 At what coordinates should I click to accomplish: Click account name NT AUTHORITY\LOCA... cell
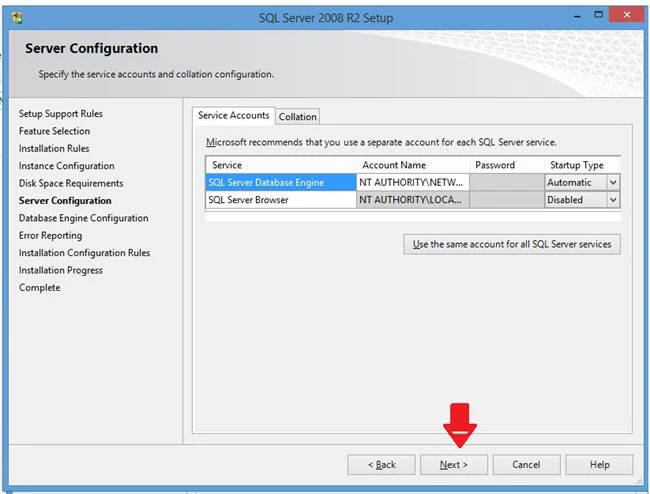click(412, 200)
